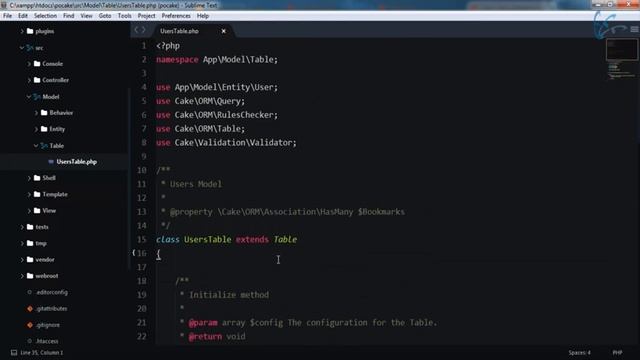Open the Find menu
The height and width of the screenshot is (360, 640).
point(69,16)
